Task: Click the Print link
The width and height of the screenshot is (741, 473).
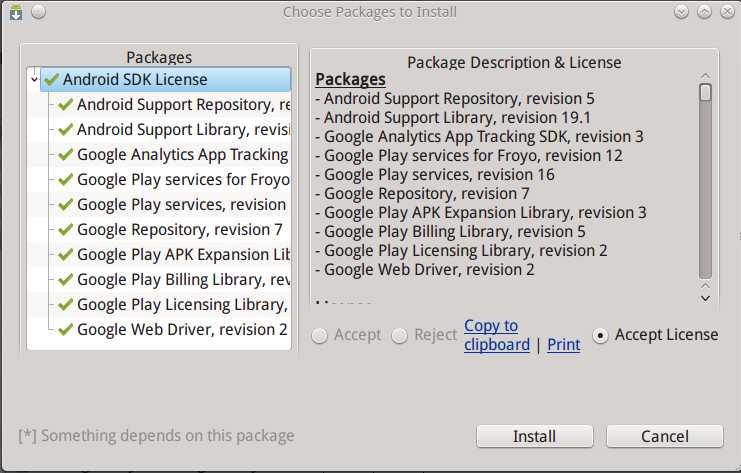Action: point(563,345)
